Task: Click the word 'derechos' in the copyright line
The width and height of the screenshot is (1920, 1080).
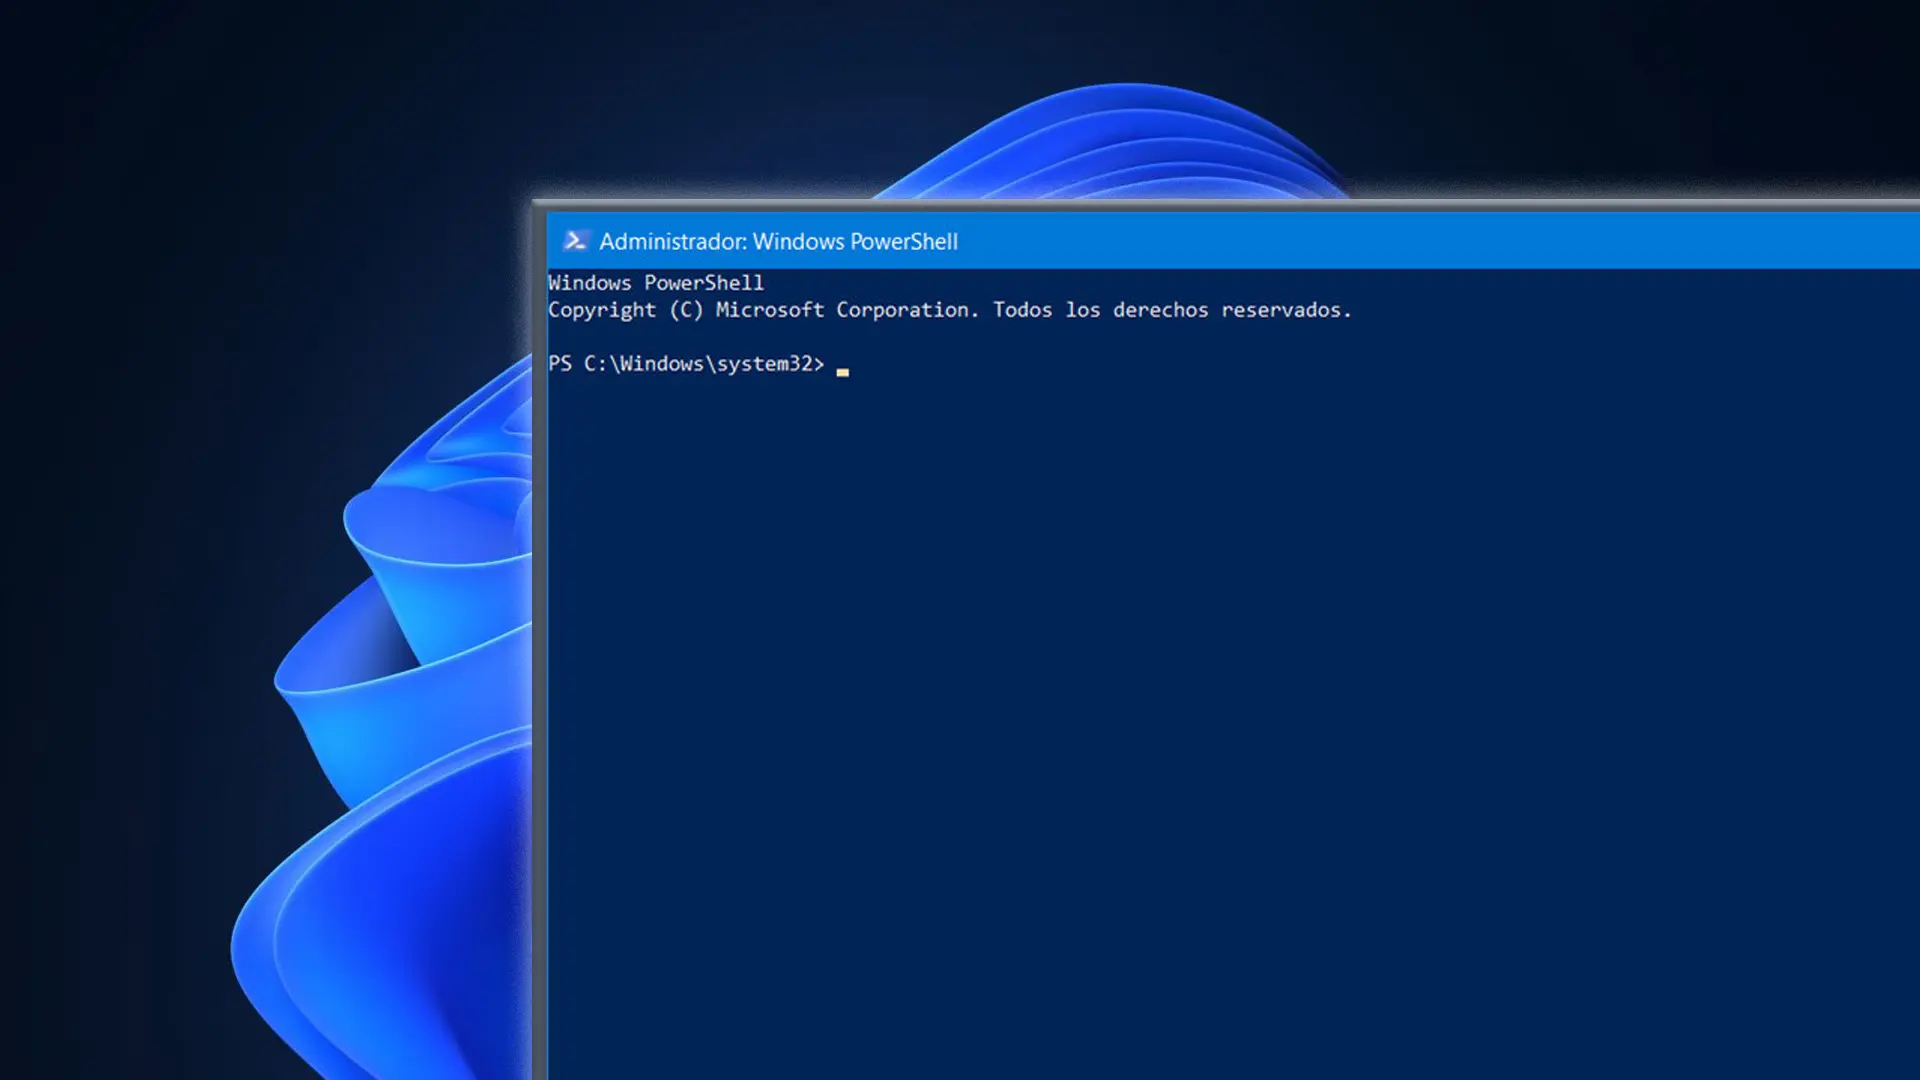Action: [1160, 310]
